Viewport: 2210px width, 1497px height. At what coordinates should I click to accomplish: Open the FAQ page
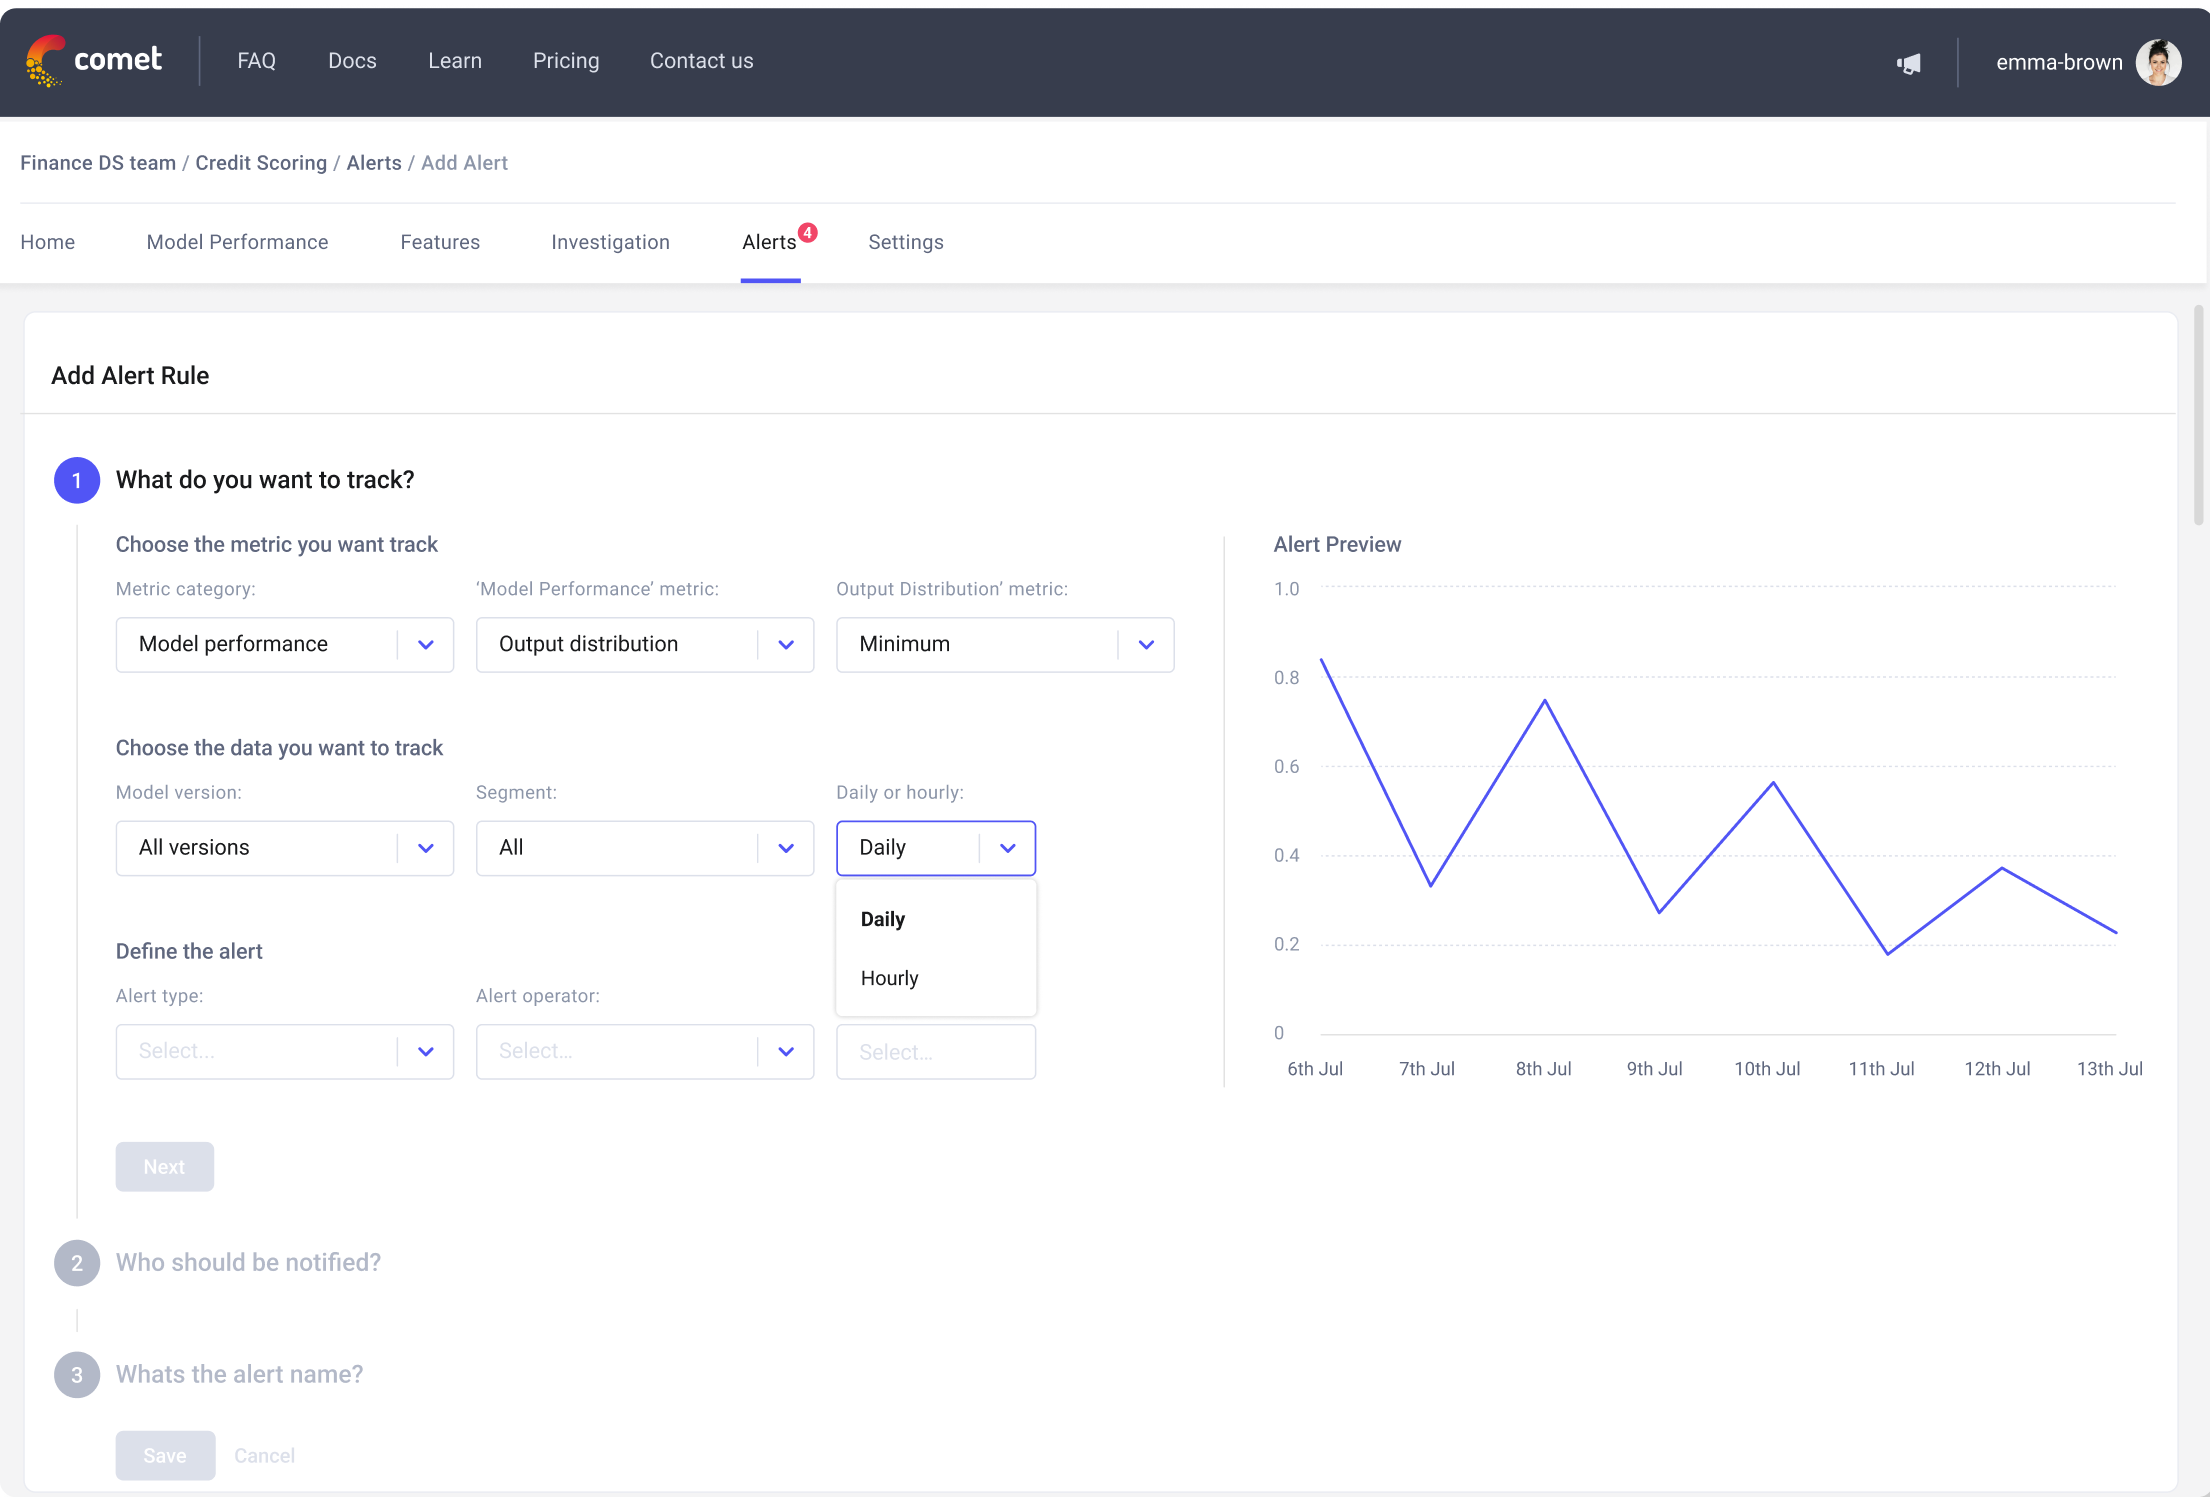(256, 61)
